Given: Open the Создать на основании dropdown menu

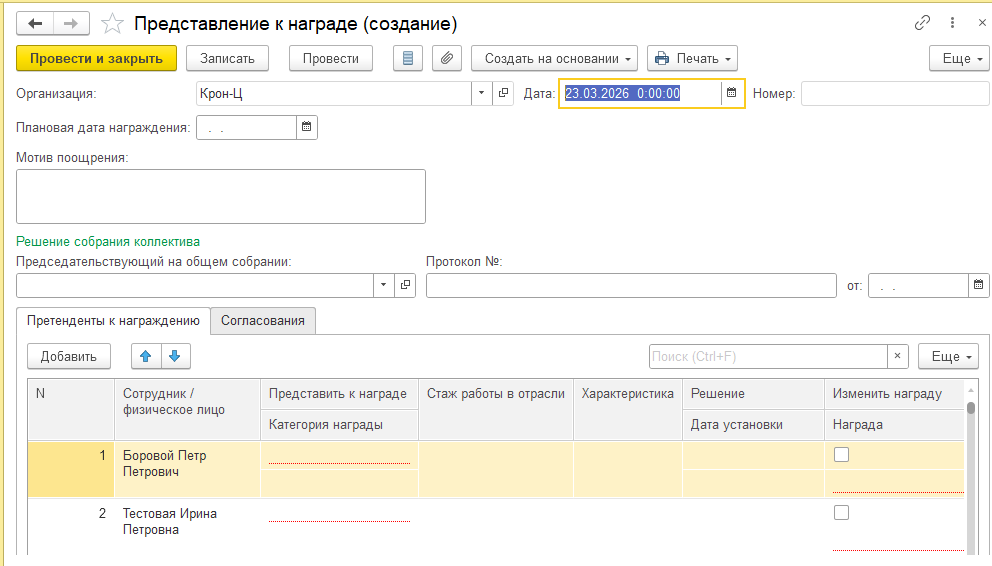Looking at the screenshot, I should pos(554,58).
